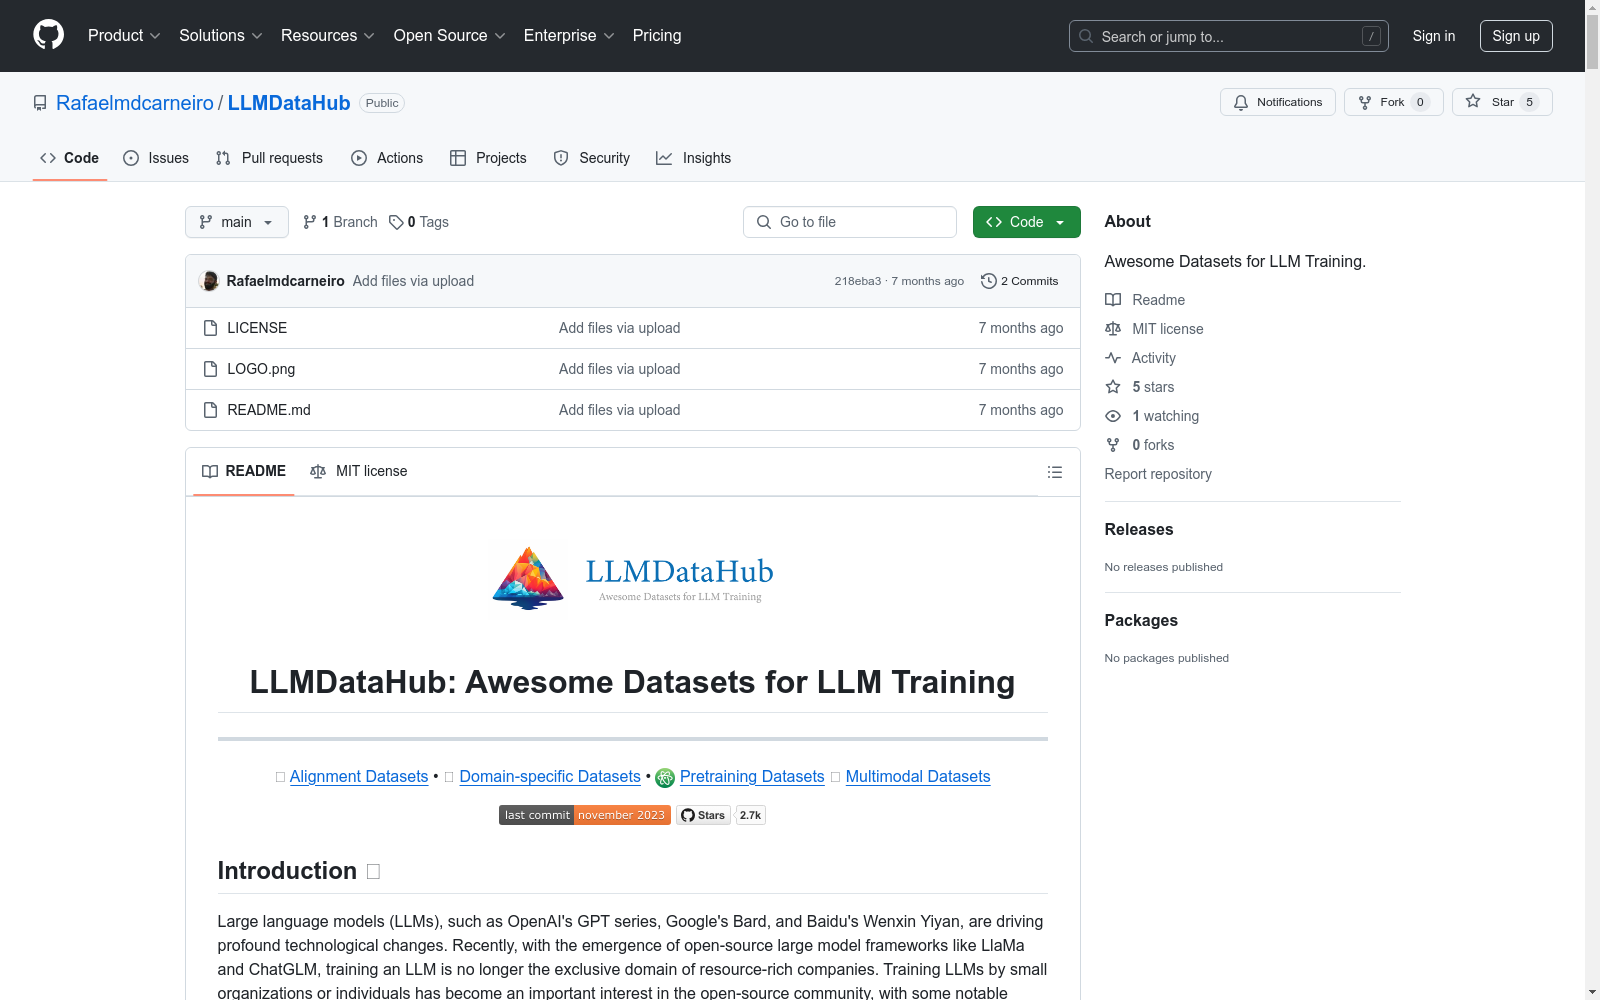Focus the Search or jump to field

click(x=1229, y=36)
